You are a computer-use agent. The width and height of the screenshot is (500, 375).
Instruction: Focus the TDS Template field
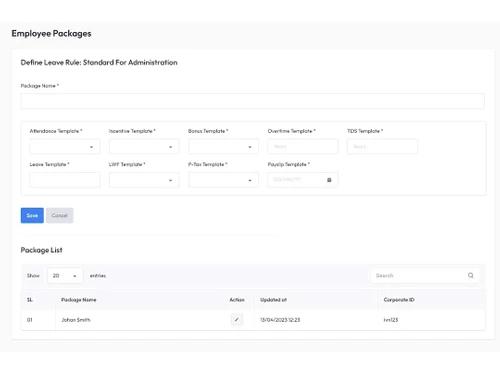(x=382, y=147)
